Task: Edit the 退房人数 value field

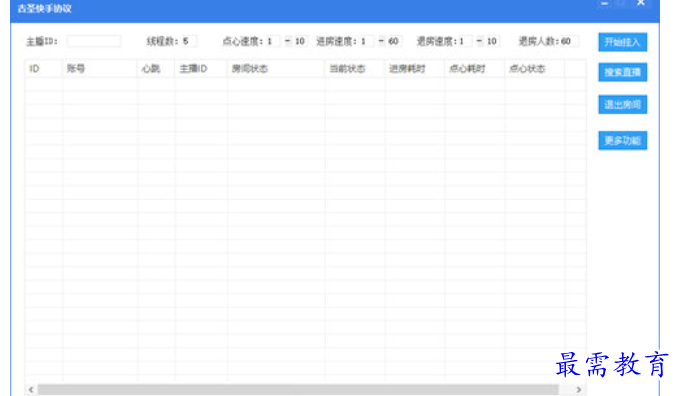Action: click(x=569, y=41)
